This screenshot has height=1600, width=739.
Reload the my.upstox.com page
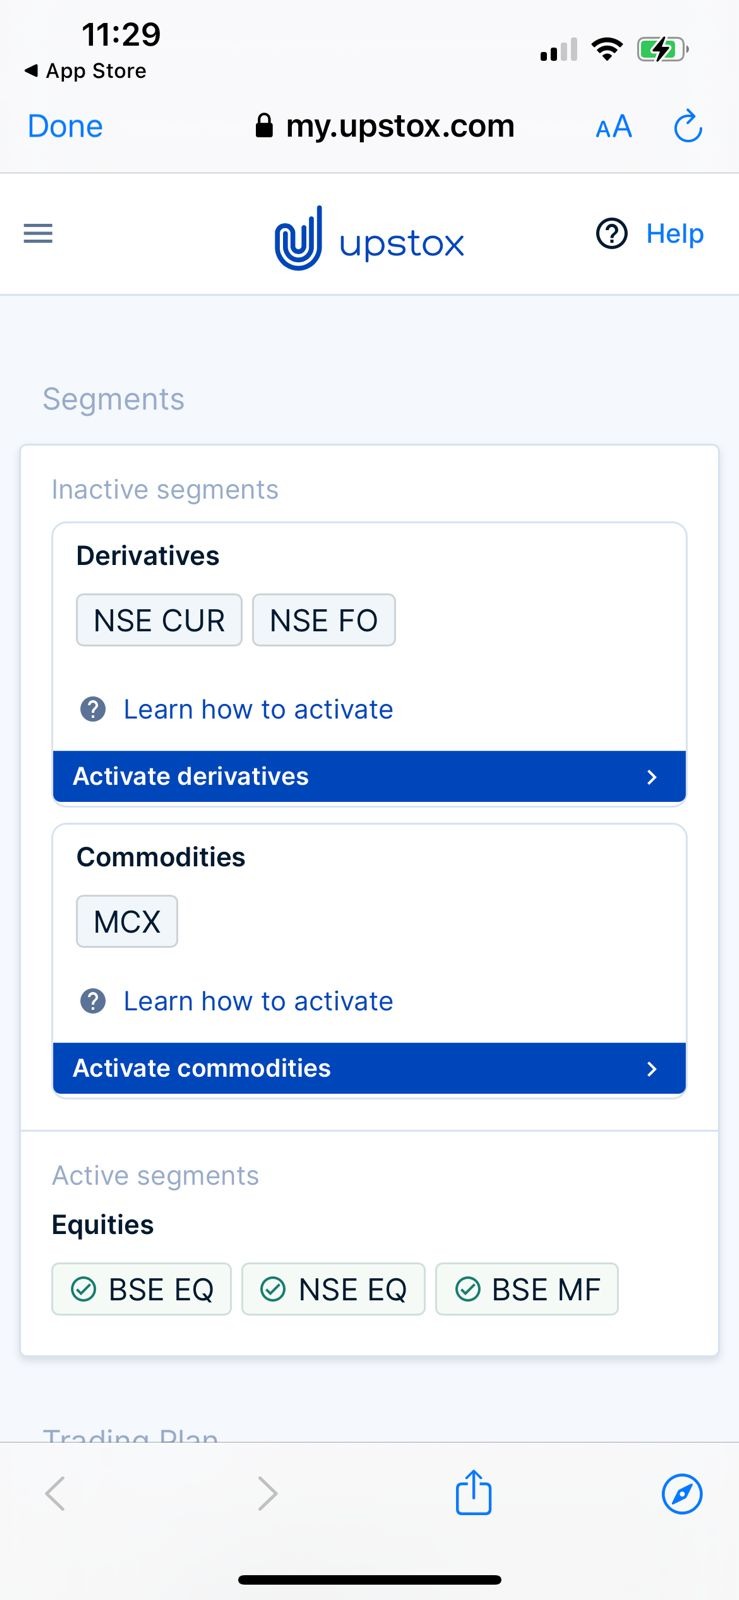[x=687, y=126]
